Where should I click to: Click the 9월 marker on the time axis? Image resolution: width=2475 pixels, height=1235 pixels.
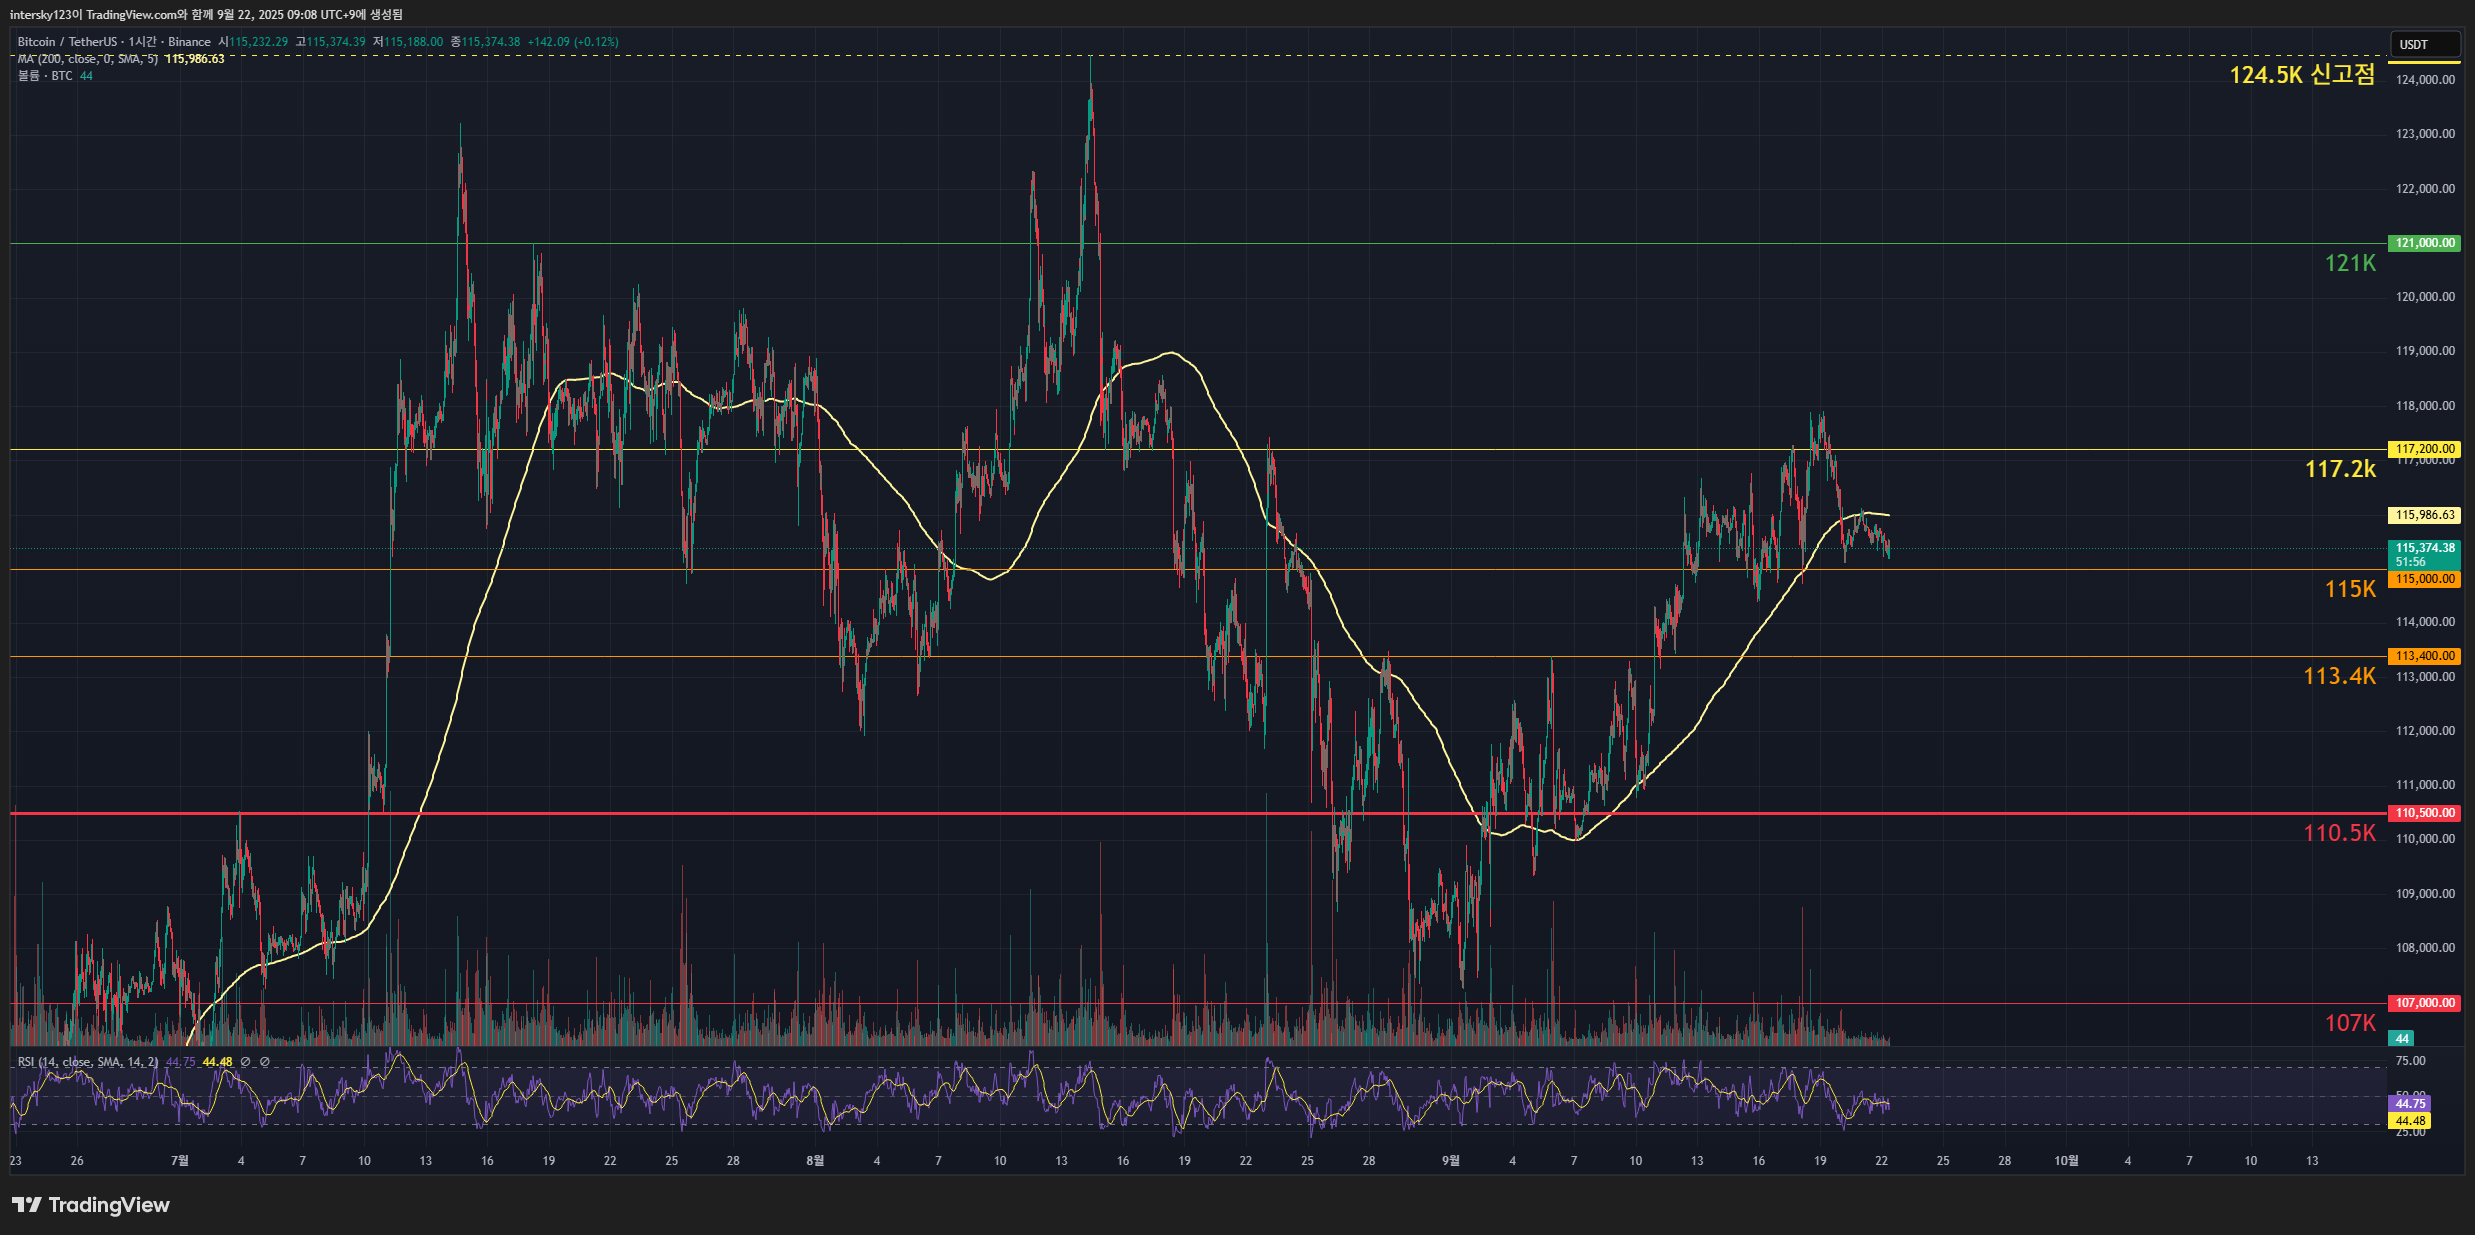click(x=1451, y=1161)
